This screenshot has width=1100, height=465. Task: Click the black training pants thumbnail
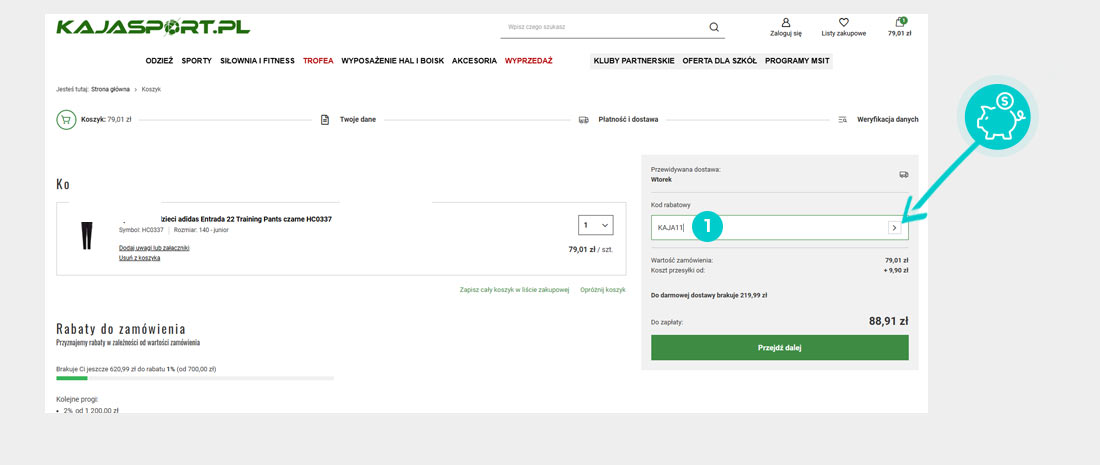pyautogui.click(x=86, y=236)
